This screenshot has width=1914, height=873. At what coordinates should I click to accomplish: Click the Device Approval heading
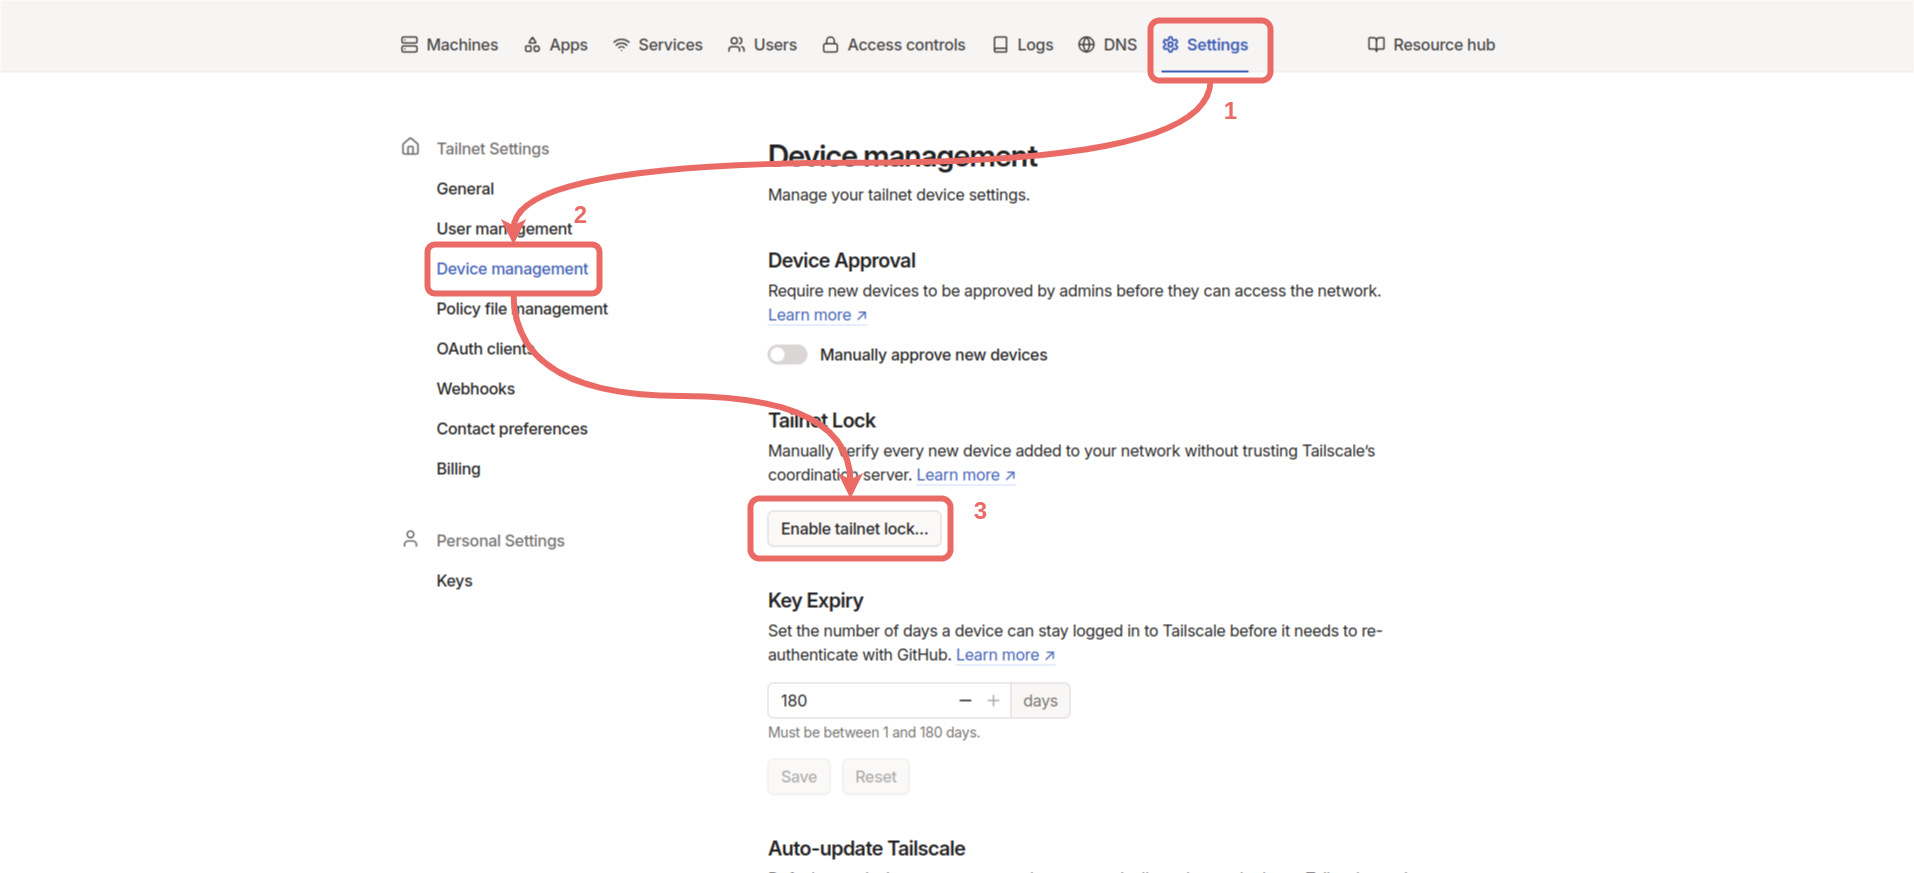(841, 260)
